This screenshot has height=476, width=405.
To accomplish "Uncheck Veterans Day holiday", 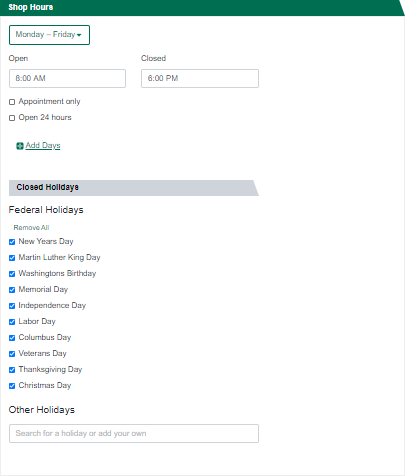I will click(x=12, y=354).
